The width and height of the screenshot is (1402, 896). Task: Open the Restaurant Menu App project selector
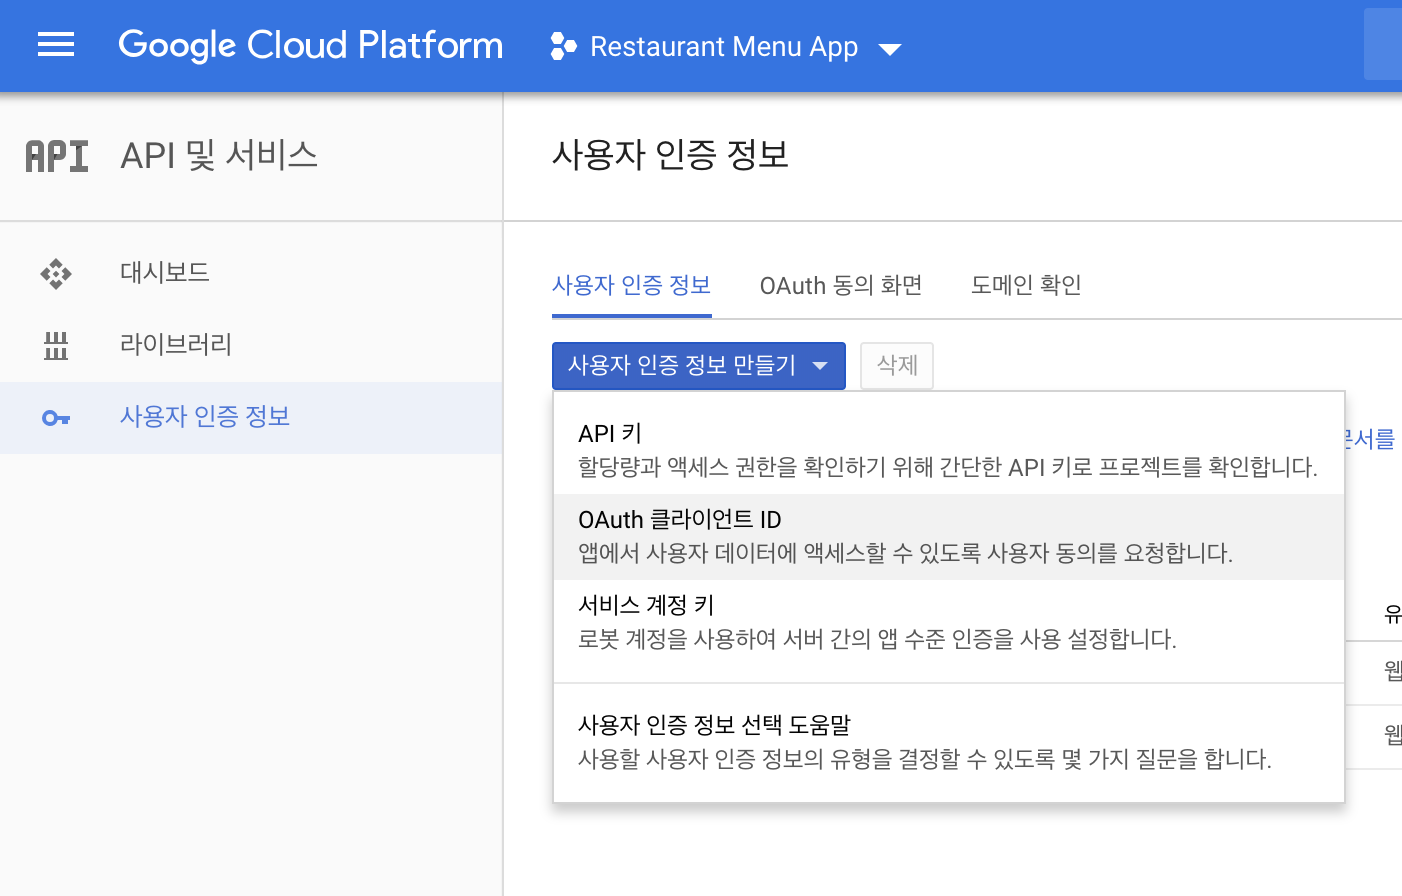[726, 47]
